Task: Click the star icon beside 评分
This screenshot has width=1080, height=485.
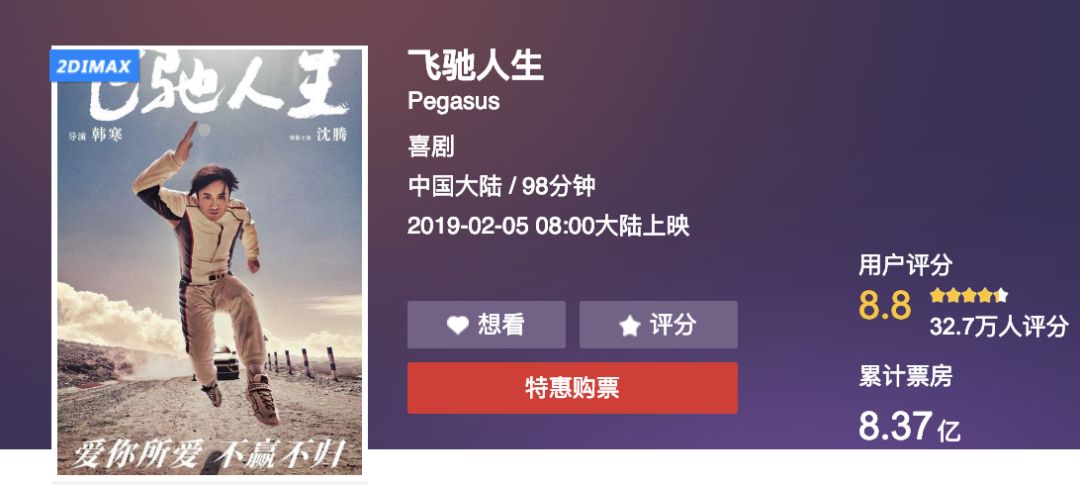Action: pos(630,325)
